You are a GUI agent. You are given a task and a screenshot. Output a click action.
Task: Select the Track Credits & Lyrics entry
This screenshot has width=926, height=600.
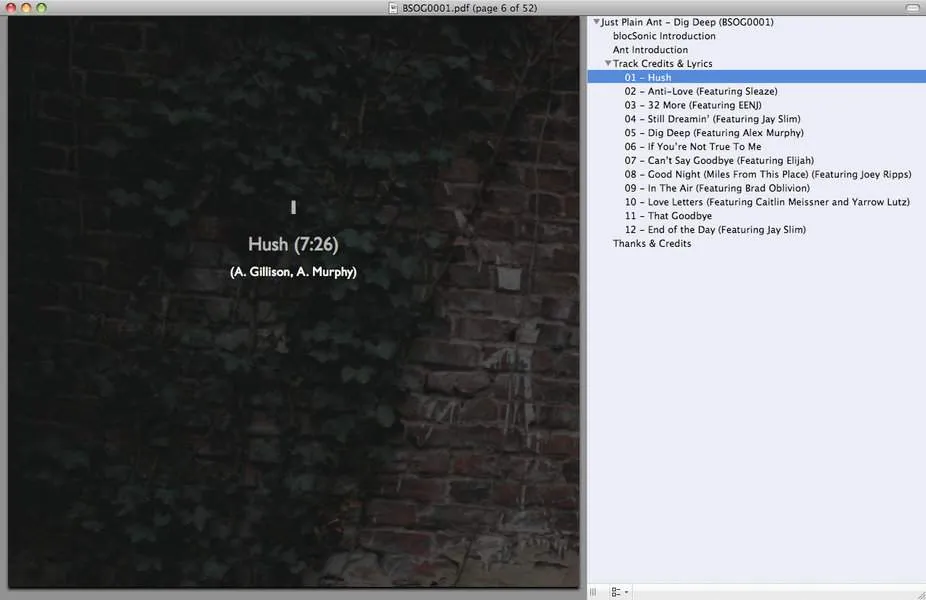[663, 64]
